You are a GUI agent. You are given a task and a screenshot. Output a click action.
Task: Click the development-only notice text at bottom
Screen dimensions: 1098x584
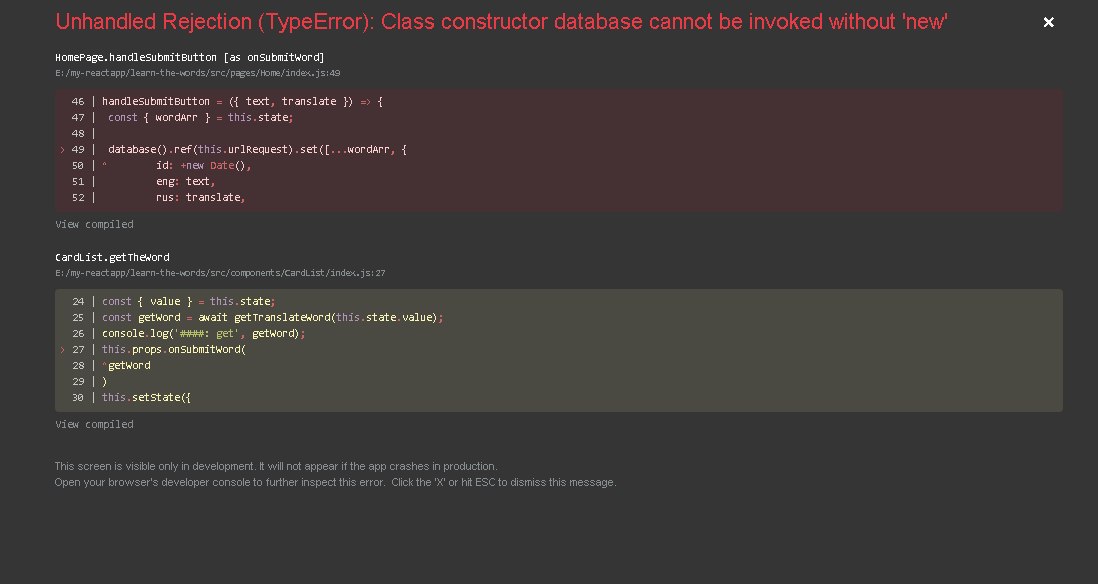(276, 466)
